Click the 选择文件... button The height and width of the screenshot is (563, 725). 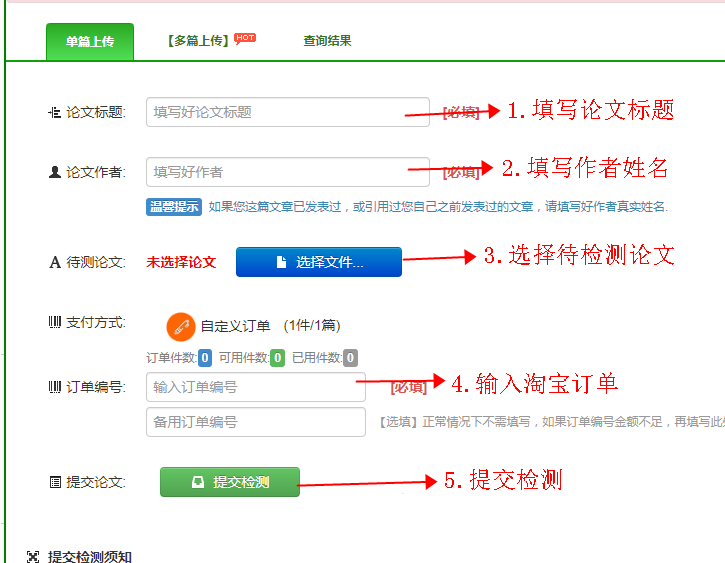pos(319,262)
